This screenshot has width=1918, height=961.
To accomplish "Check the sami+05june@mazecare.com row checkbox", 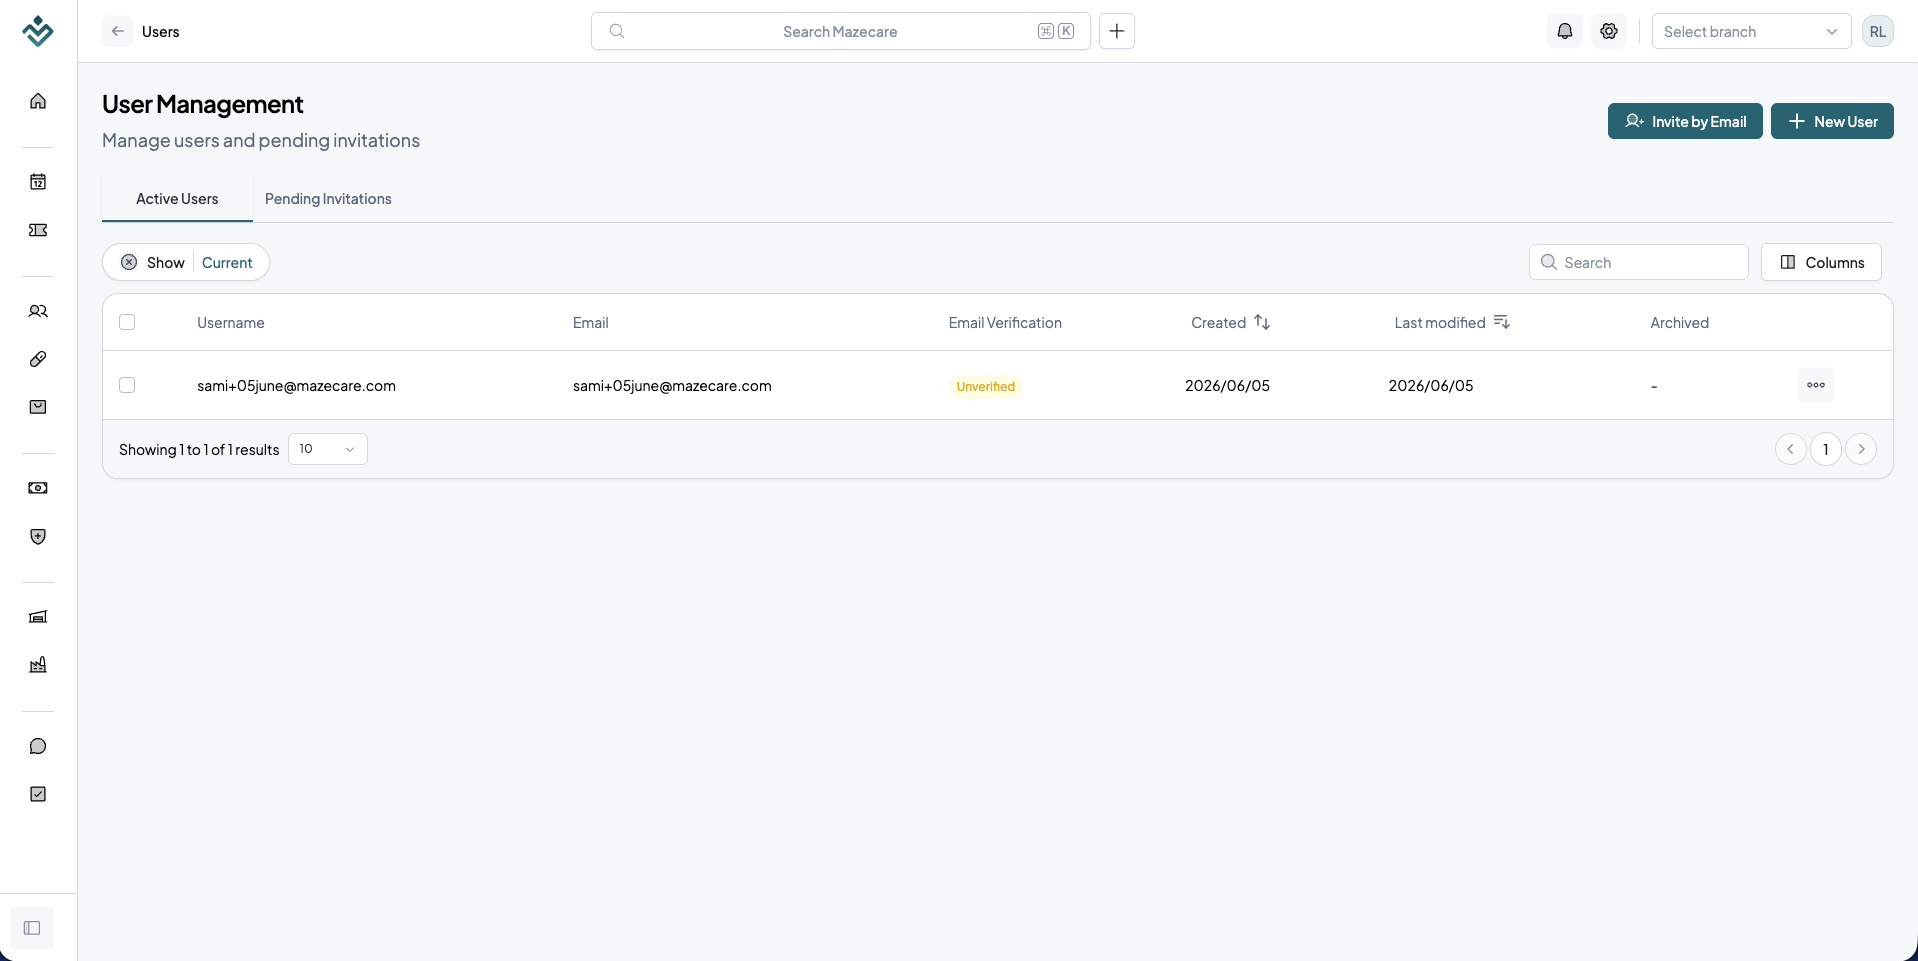I will point(127,385).
